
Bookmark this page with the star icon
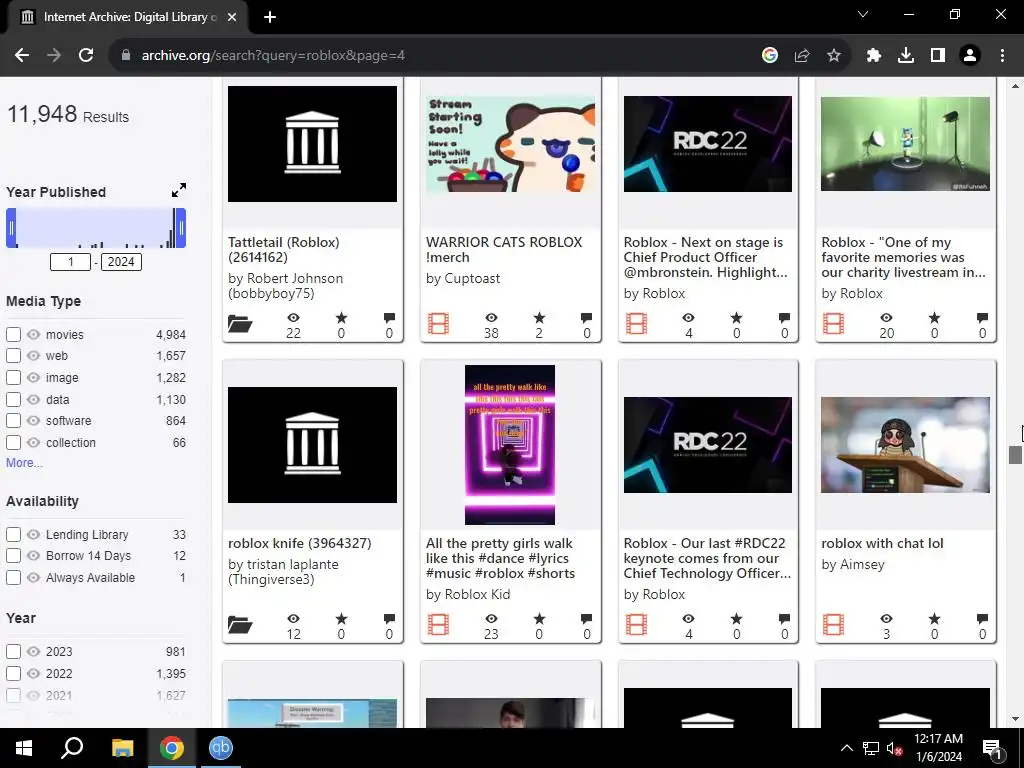(834, 56)
